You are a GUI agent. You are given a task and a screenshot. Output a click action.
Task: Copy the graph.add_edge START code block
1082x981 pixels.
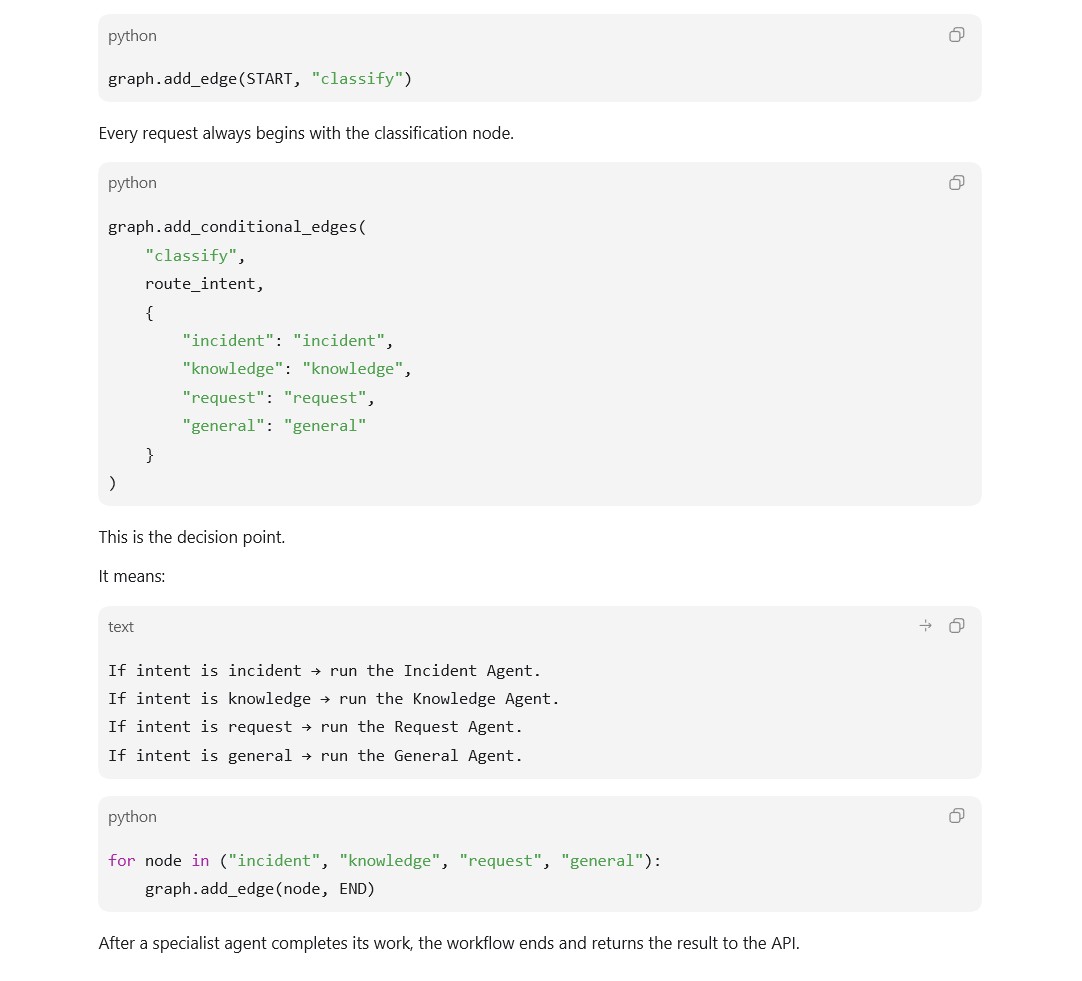pos(956,34)
